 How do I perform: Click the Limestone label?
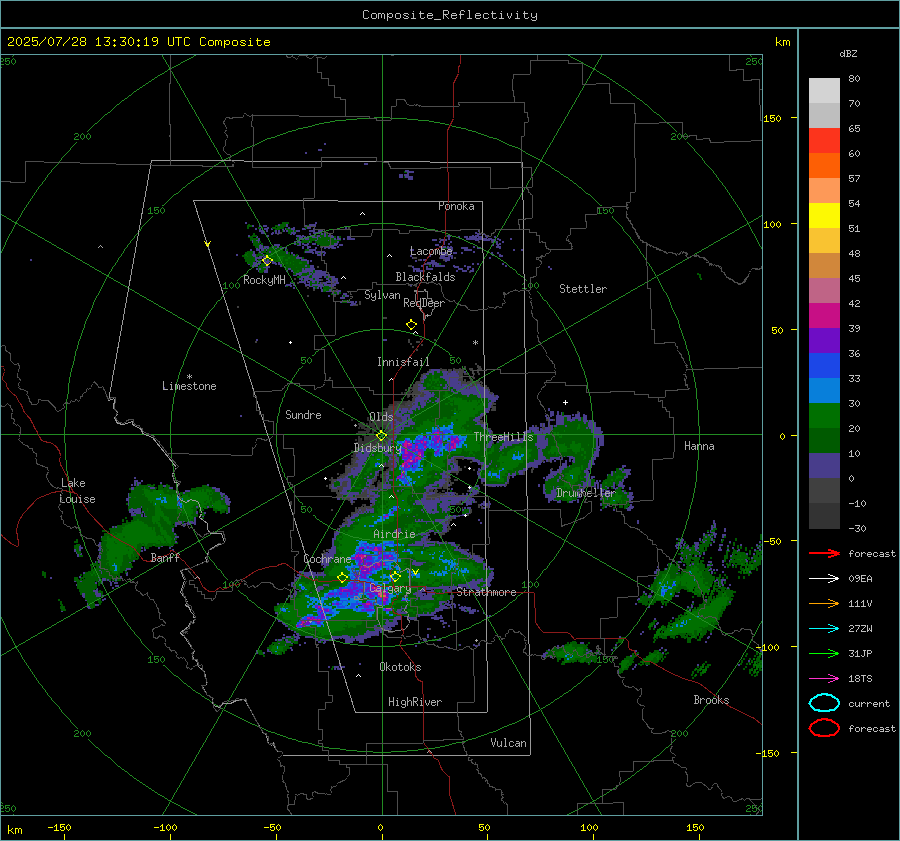coord(189,386)
